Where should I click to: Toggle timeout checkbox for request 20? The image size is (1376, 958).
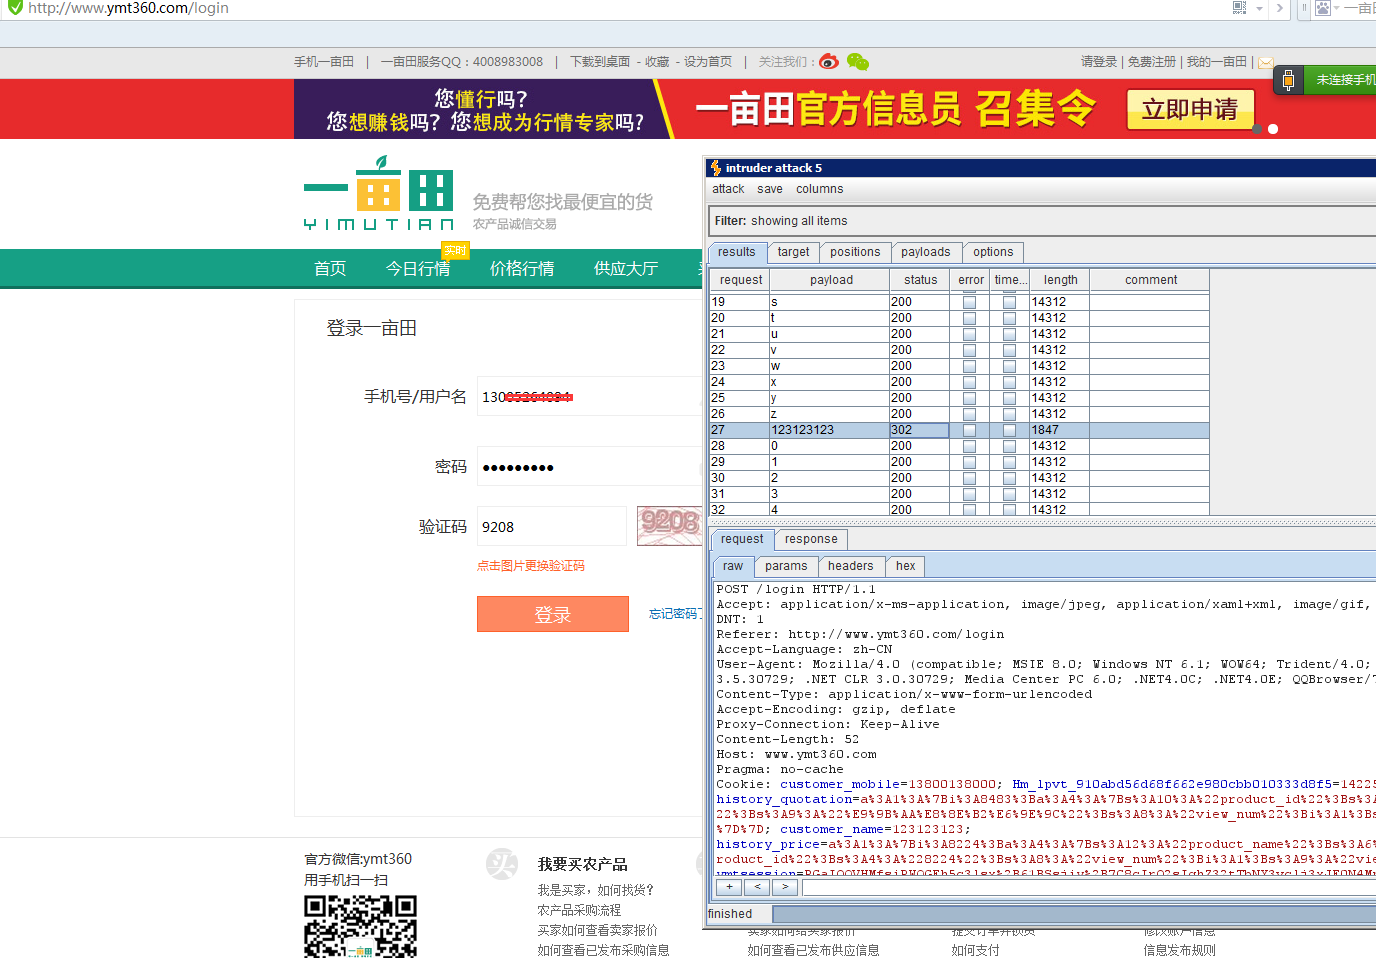point(1009,318)
